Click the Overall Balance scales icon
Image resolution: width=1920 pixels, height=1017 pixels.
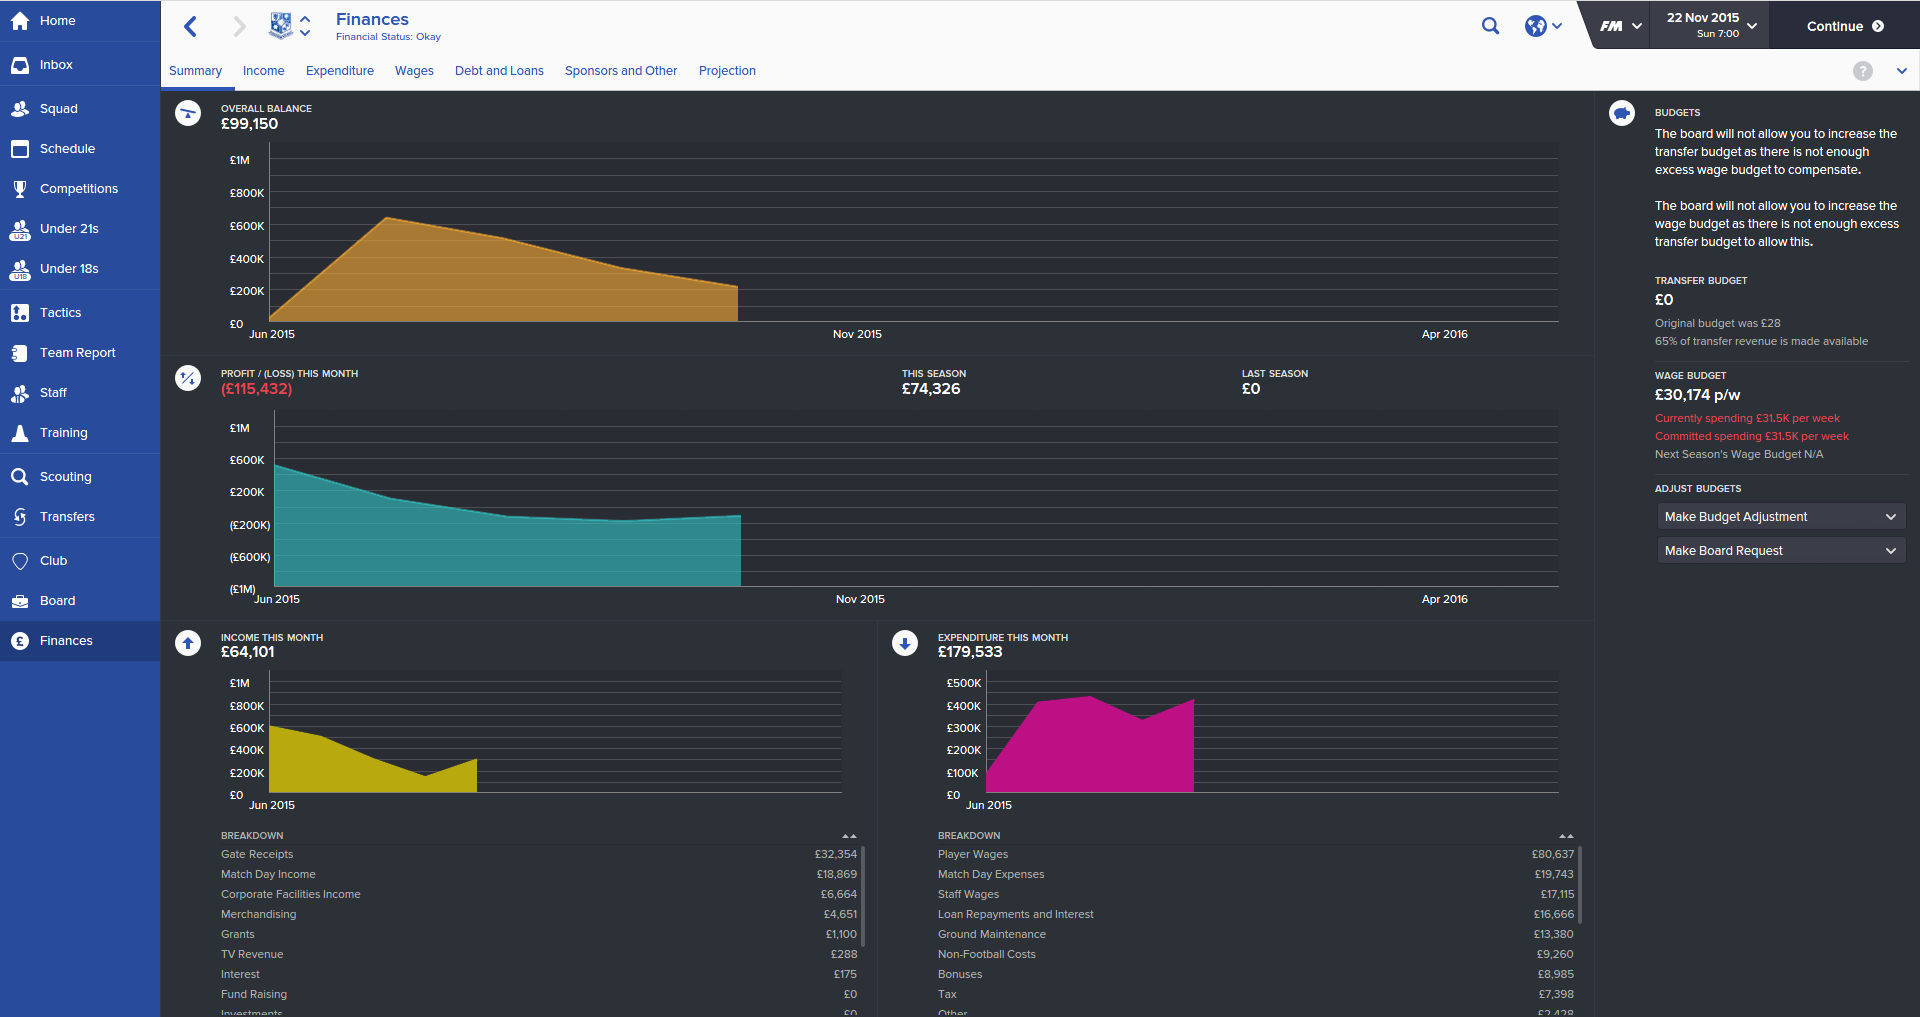tap(188, 113)
